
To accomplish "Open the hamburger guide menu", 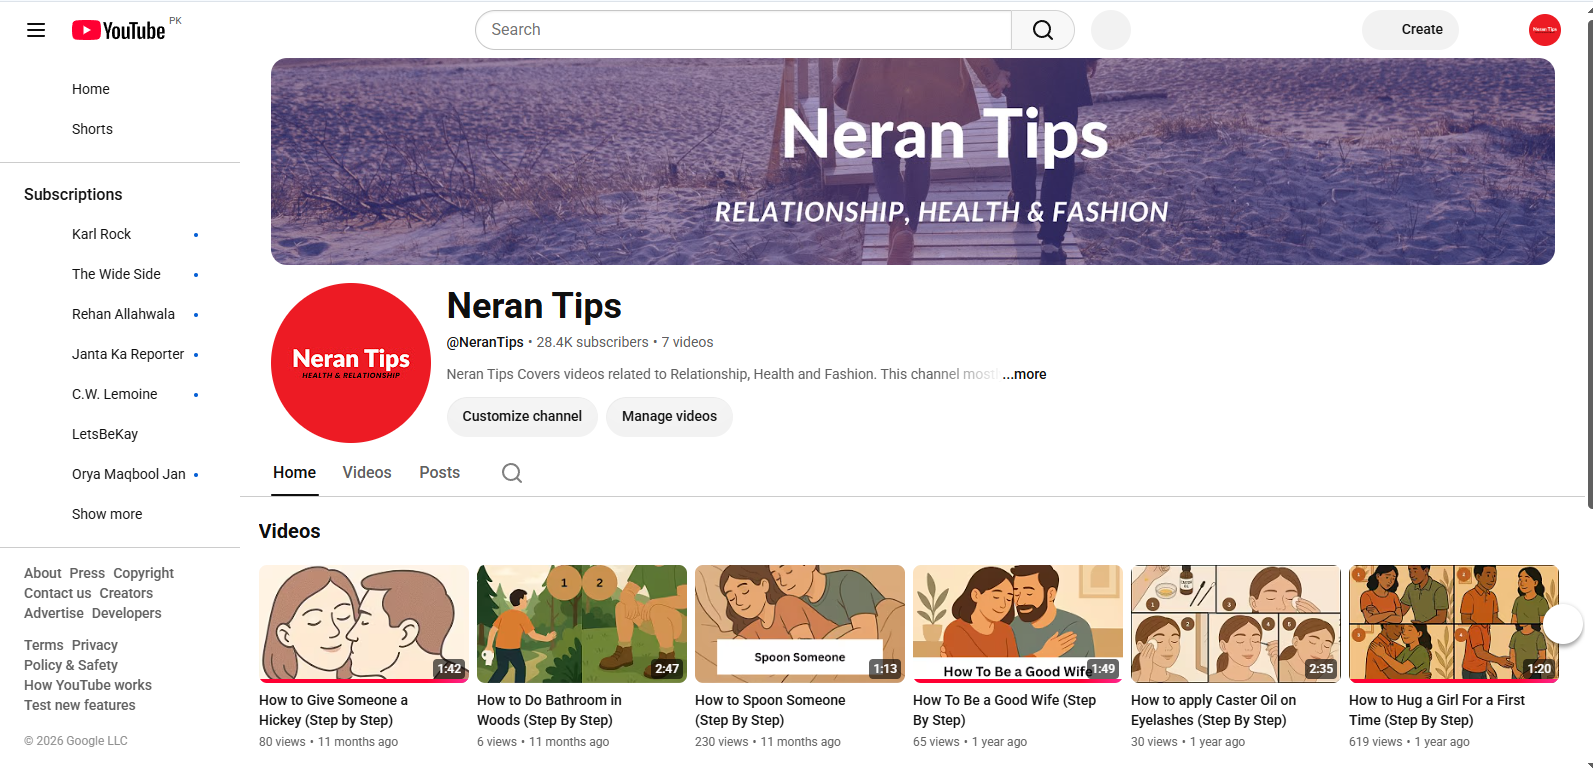I will [36, 30].
